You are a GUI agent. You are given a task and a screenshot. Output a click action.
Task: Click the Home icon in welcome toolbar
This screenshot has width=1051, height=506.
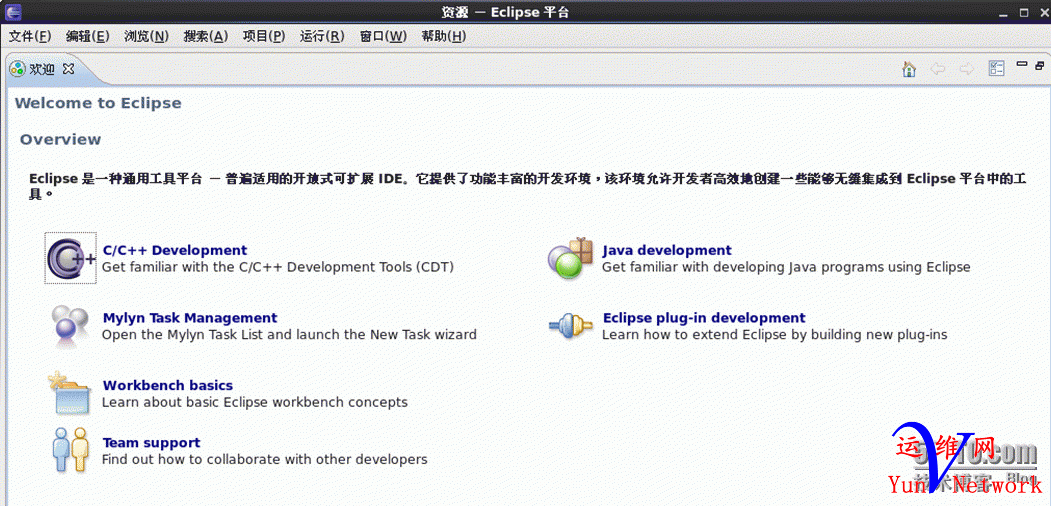point(909,68)
